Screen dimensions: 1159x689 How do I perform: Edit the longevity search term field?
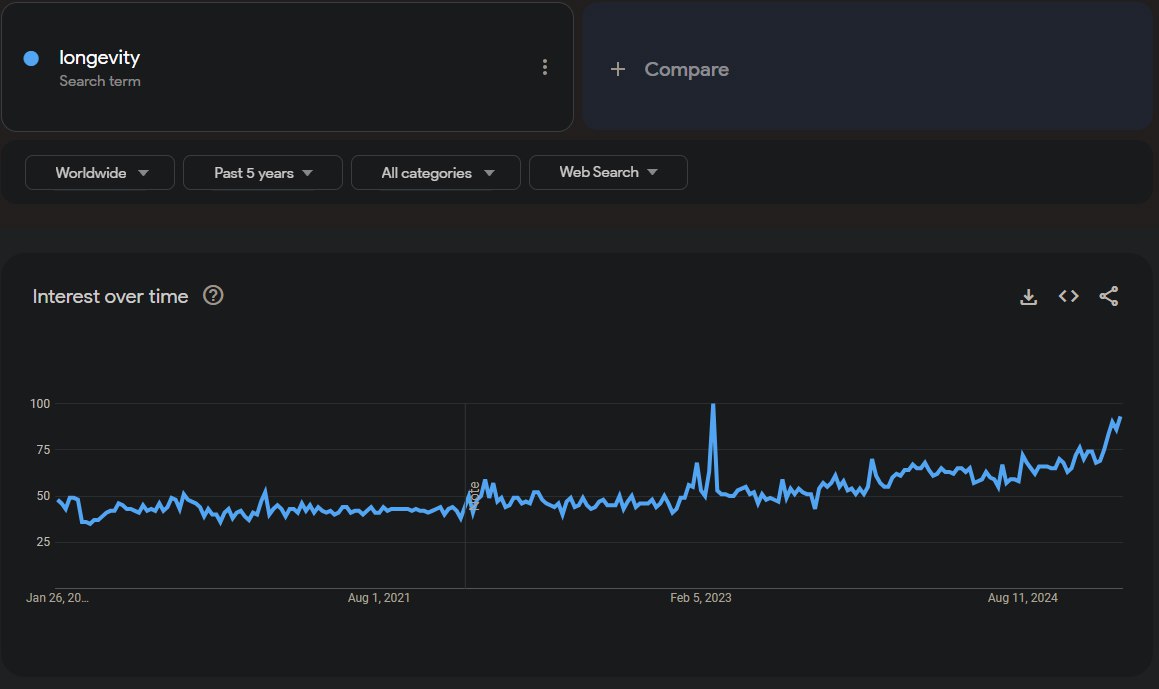coord(100,58)
